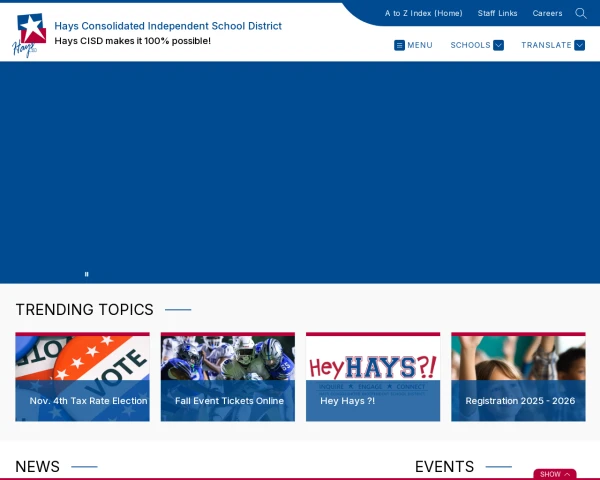Click the EVENTS section heading

tap(444, 466)
